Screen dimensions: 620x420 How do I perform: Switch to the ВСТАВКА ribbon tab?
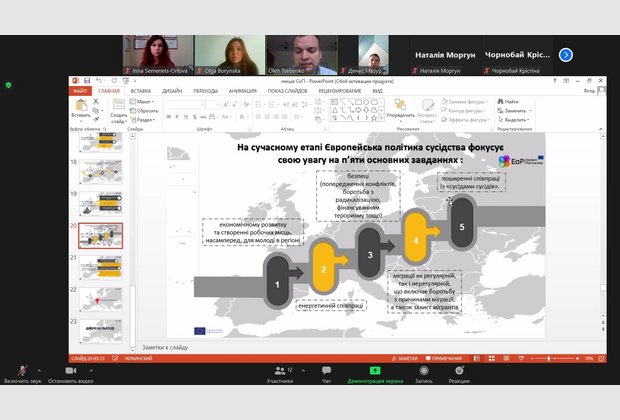pyautogui.click(x=140, y=91)
